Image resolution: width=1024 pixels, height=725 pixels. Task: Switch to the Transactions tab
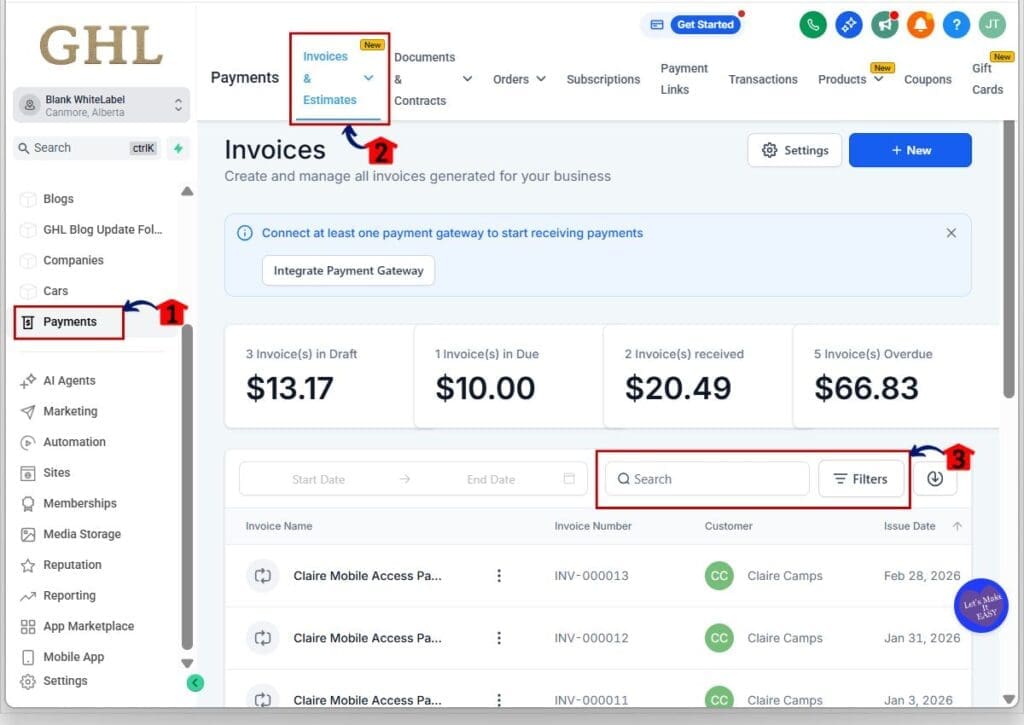tap(763, 79)
